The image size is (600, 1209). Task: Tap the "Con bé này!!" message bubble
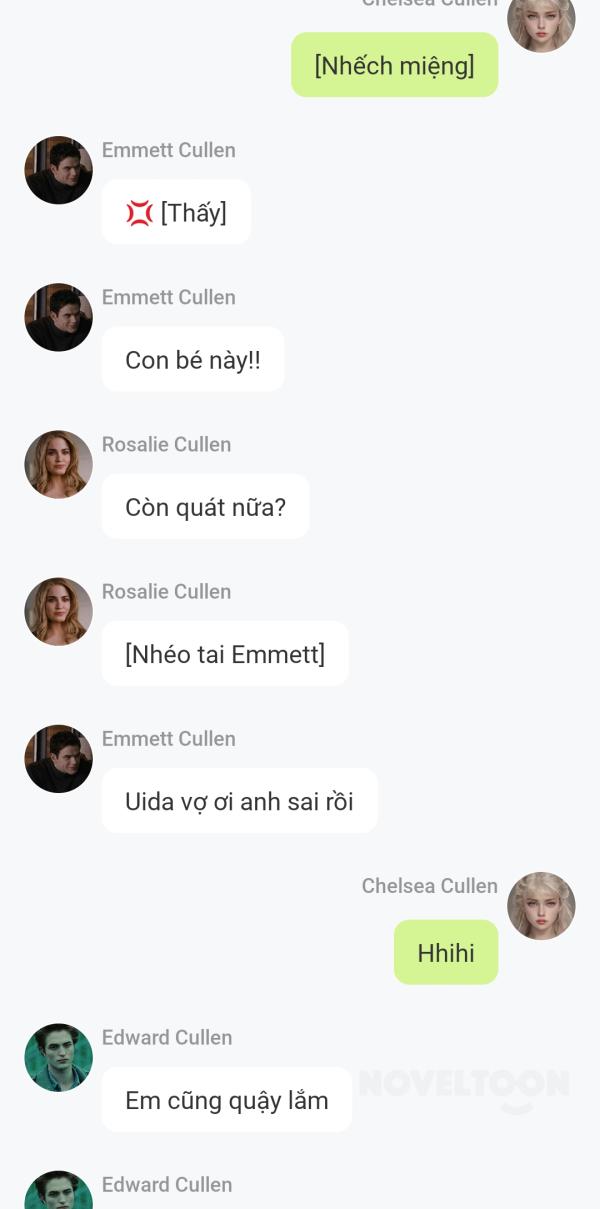click(x=193, y=360)
